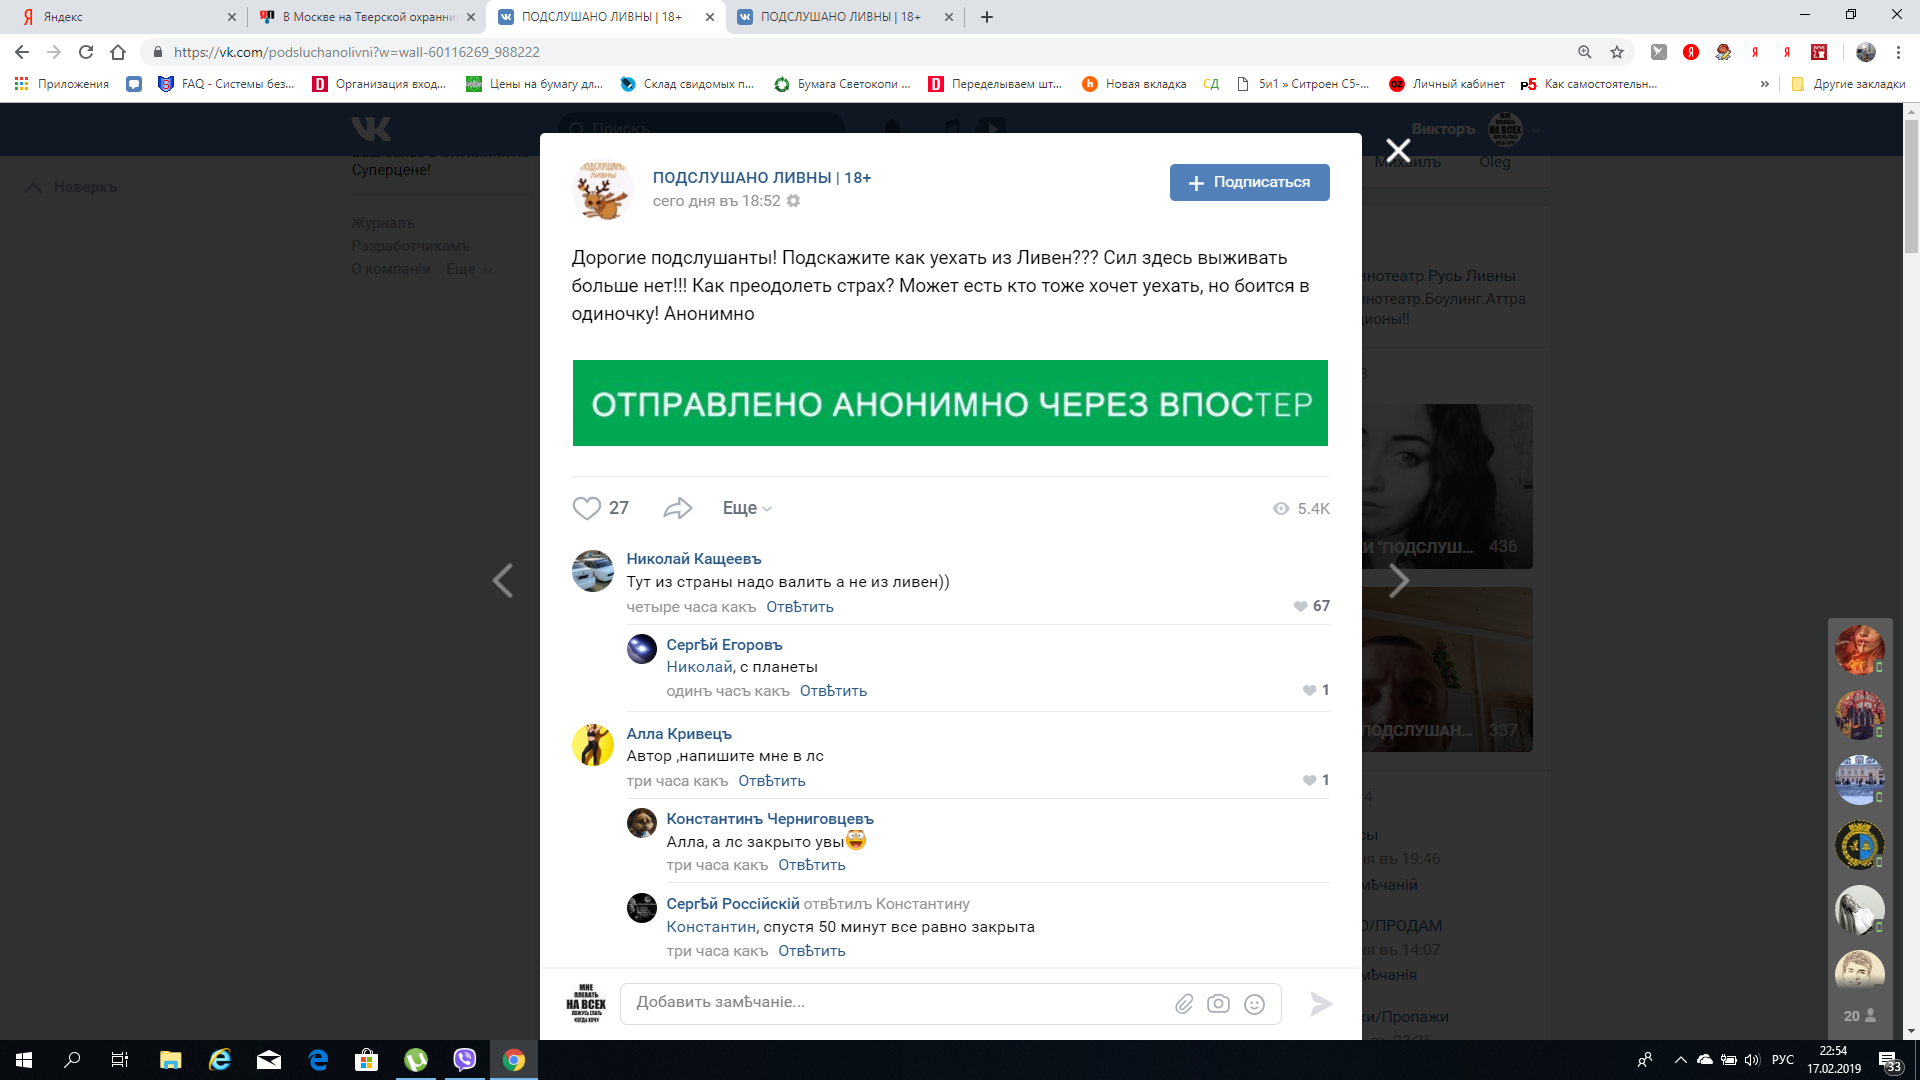The width and height of the screenshot is (1920, 1080).
Task: Switch the РУС input language
Action: [1783, 1060]
